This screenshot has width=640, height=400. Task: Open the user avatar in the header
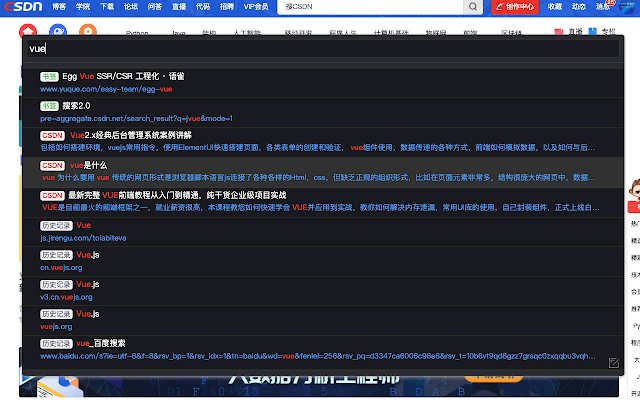628,7
